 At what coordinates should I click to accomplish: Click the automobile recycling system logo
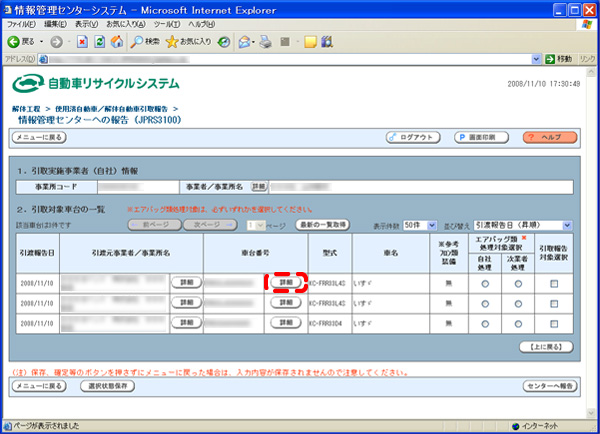point(96,83)
